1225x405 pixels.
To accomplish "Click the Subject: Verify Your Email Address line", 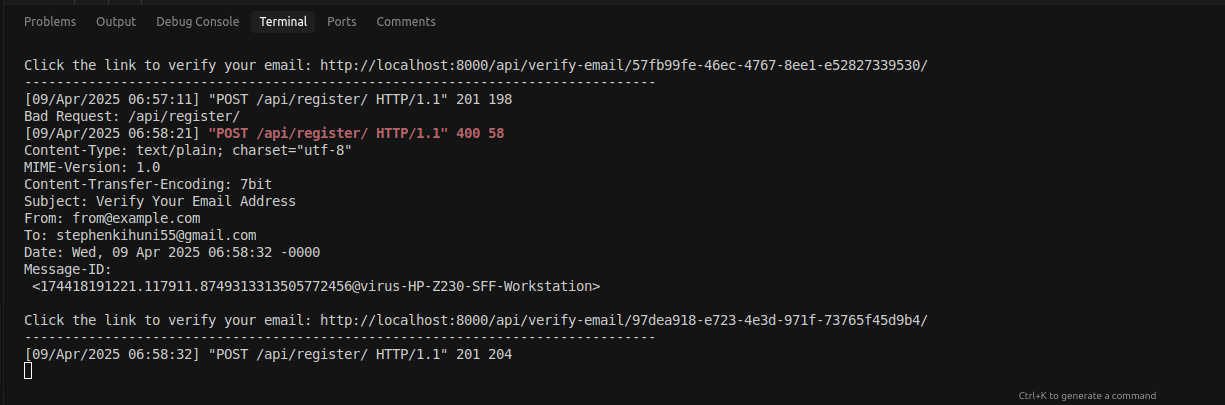I will [x=160, y=201].
